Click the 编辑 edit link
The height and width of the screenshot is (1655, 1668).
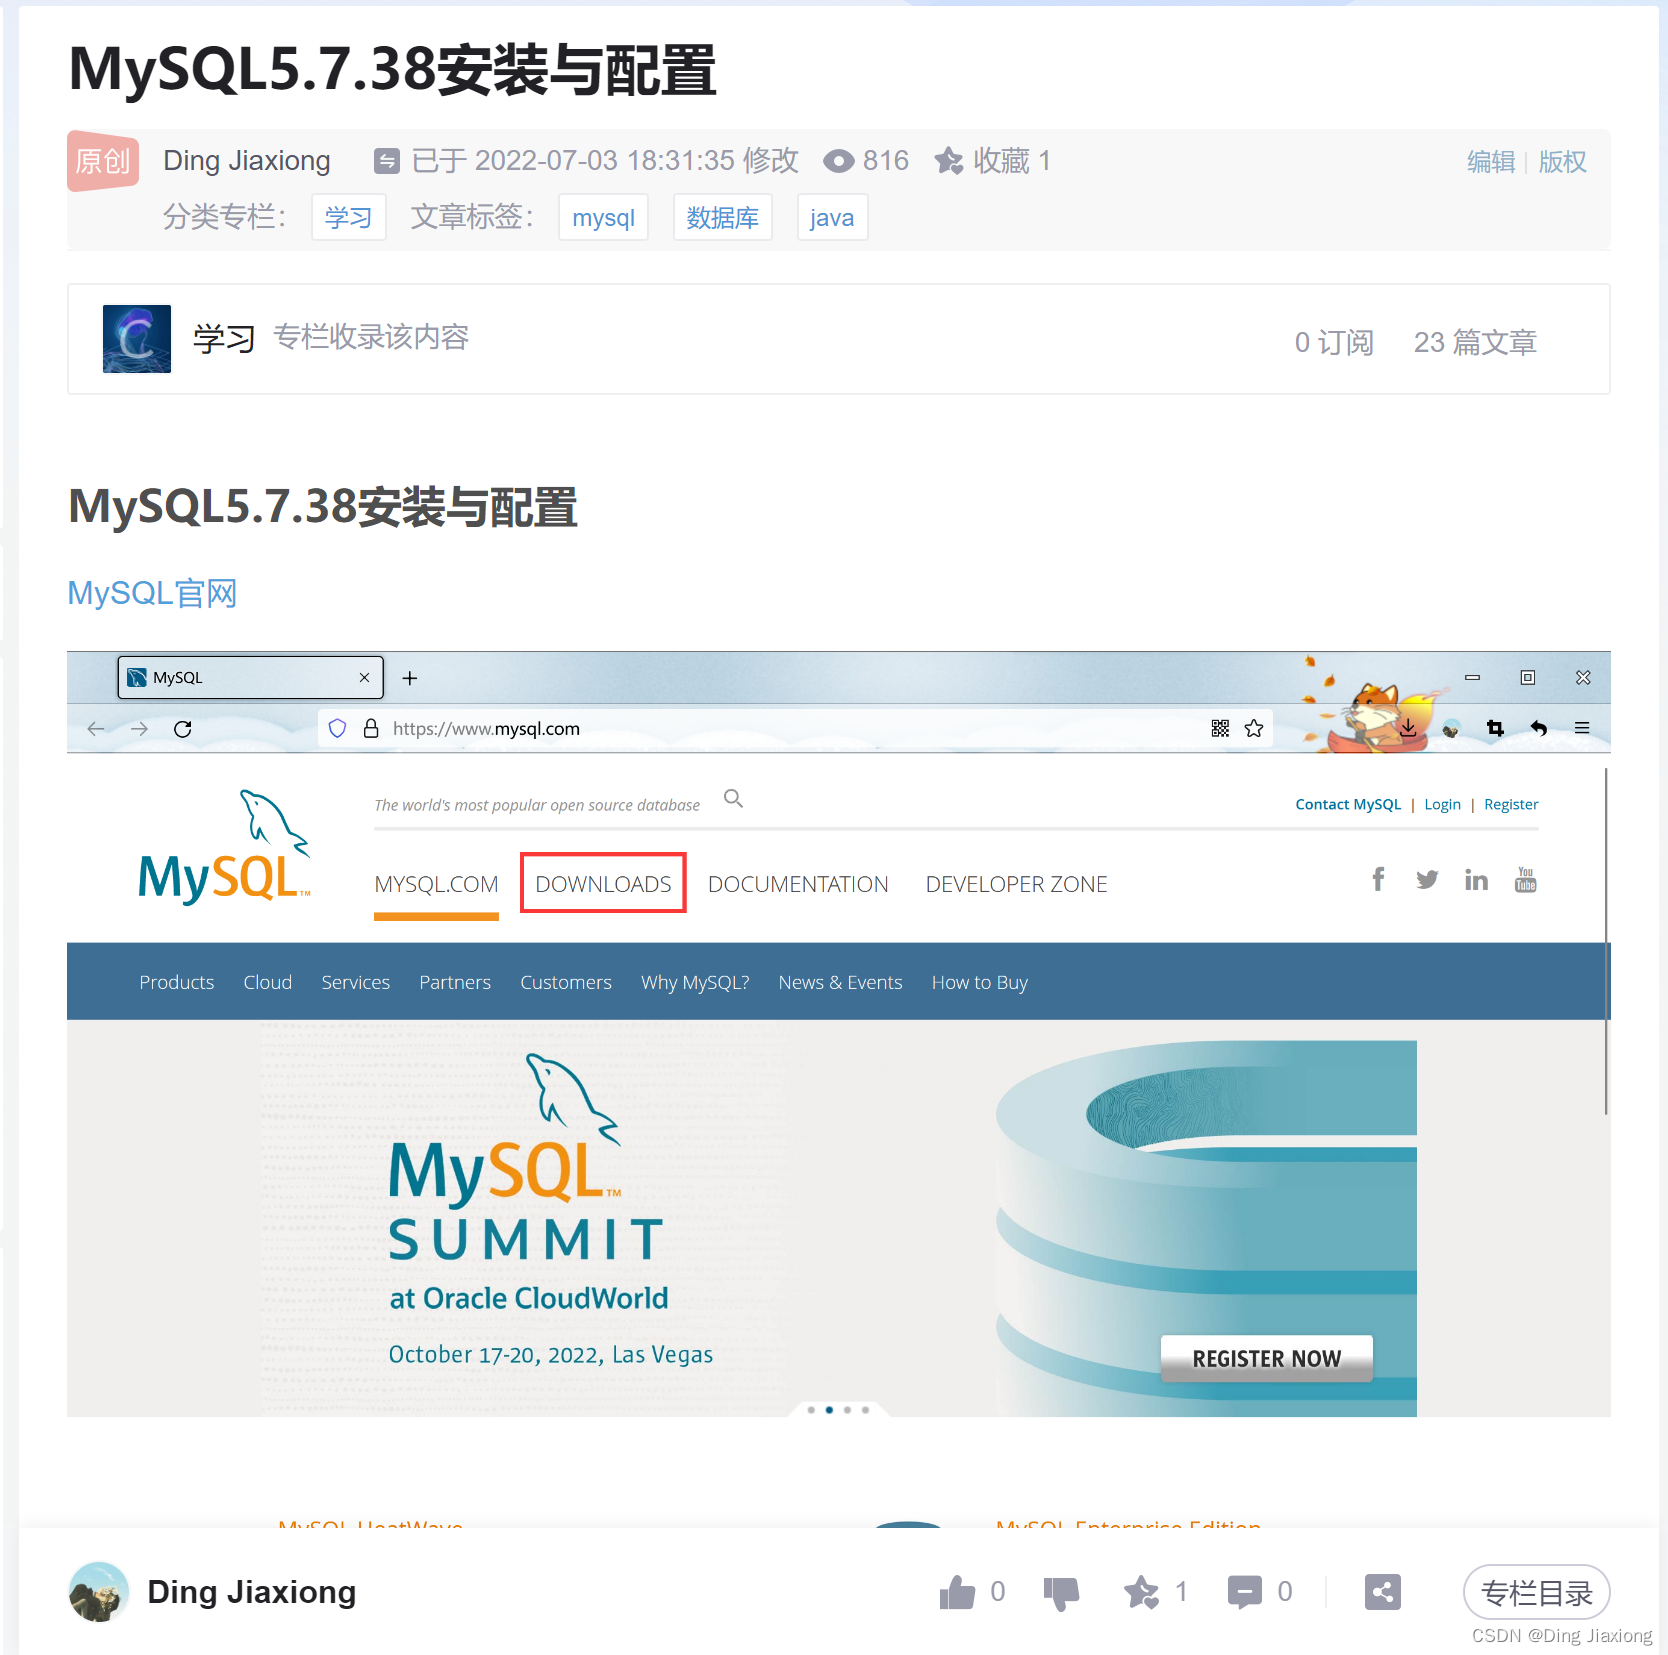1491,161
